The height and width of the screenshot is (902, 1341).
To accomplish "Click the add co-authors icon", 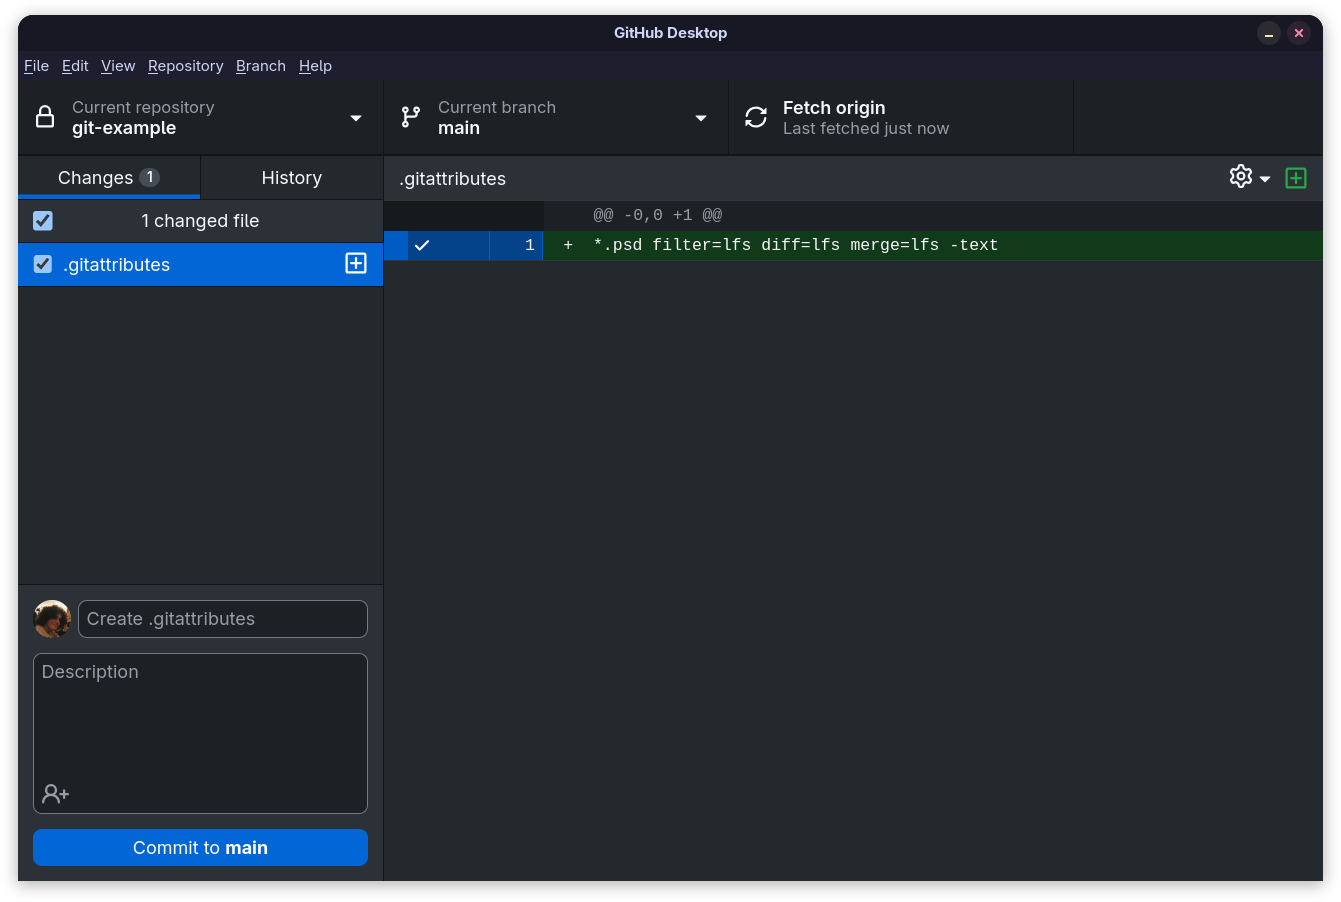I will tap(56, 794).
